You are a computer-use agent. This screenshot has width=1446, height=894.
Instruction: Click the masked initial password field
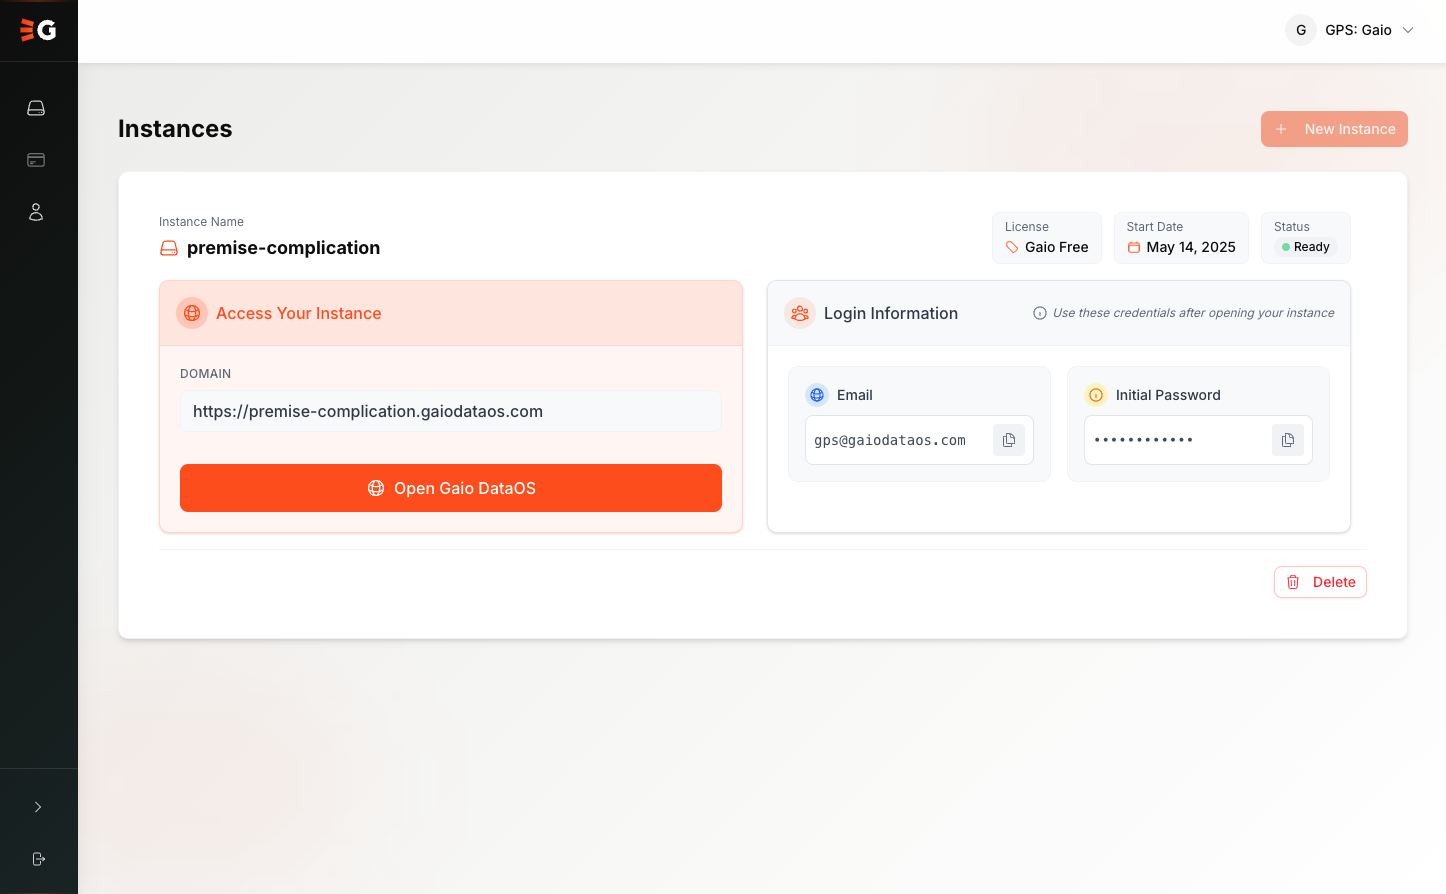click(1172, 440)
